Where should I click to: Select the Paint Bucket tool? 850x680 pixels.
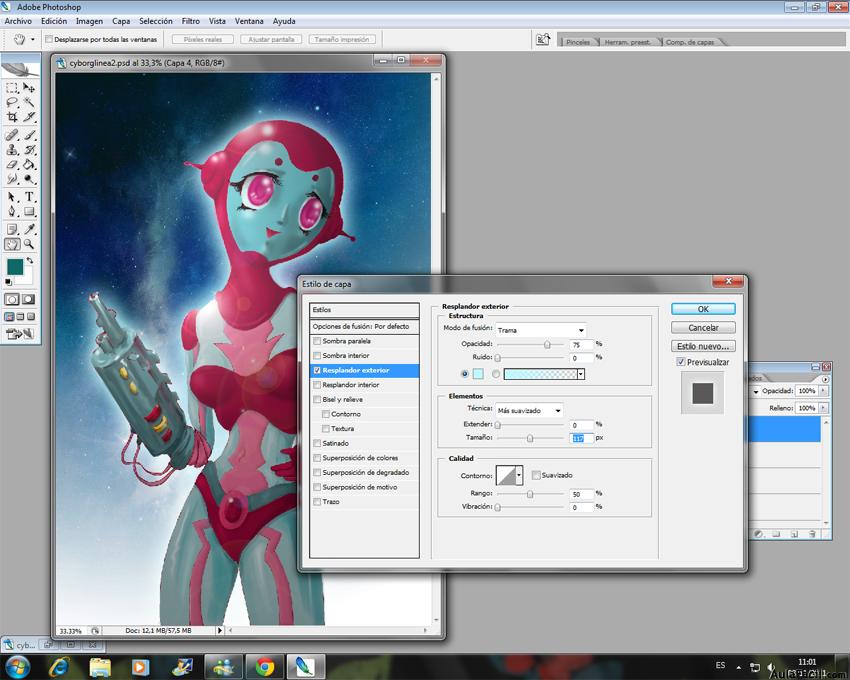pyautogui.click(x=29, y=164)
